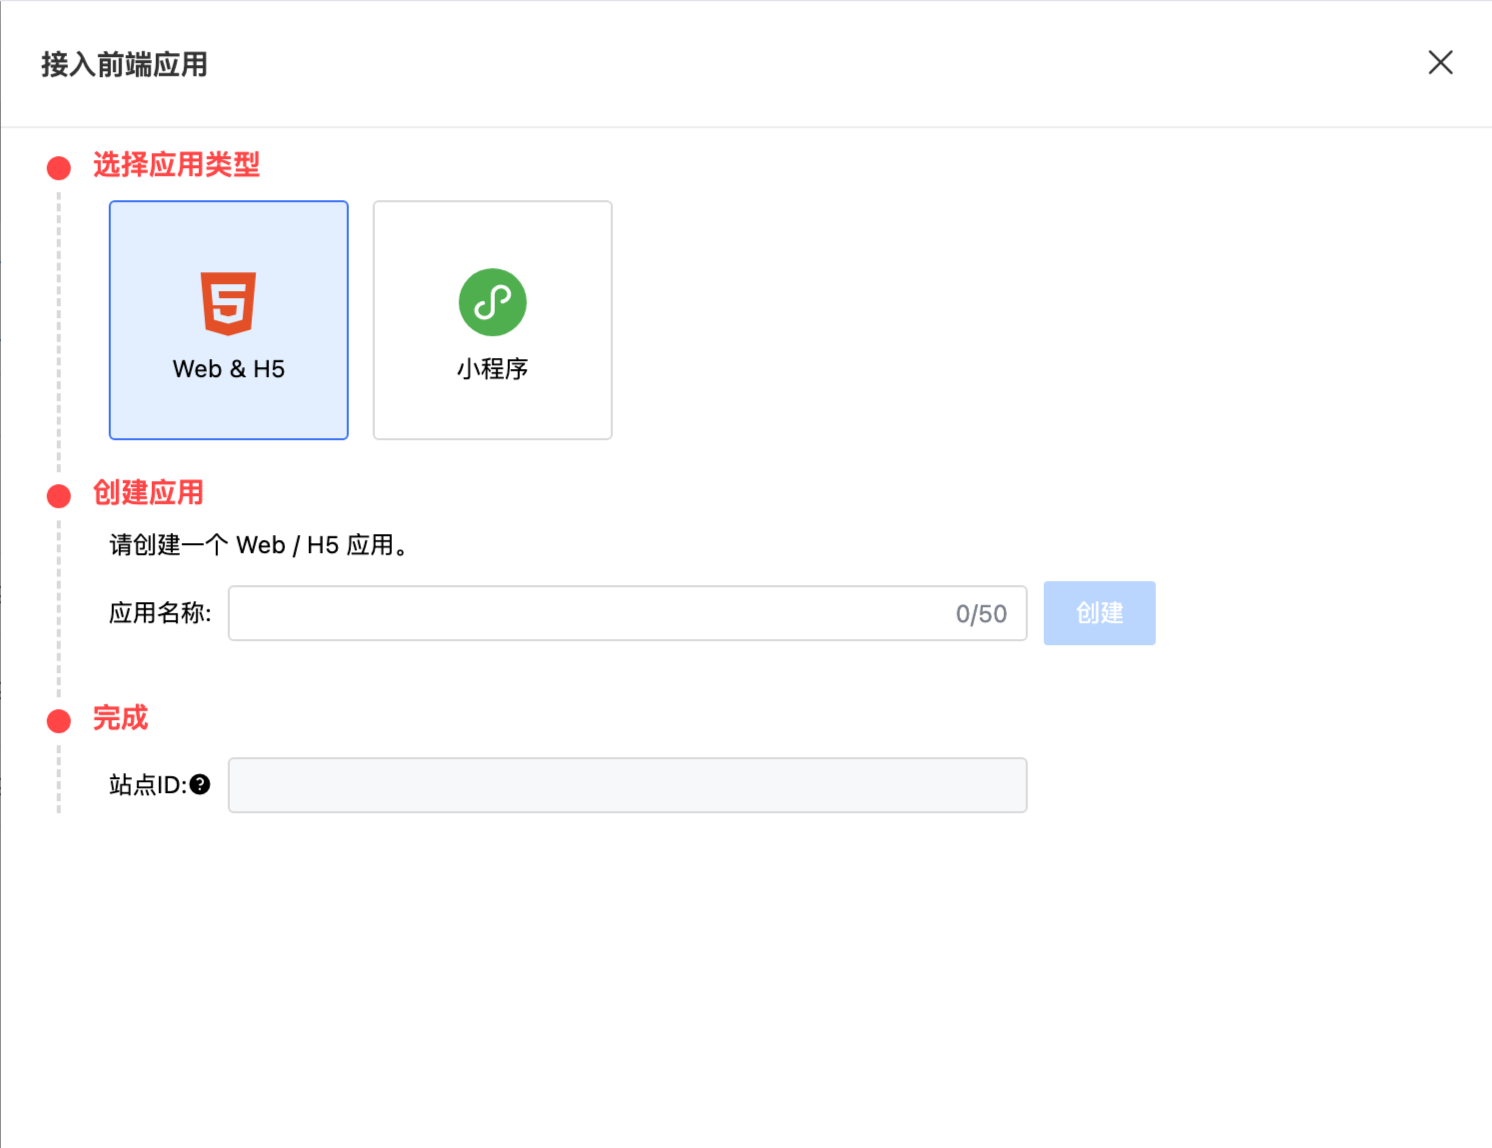Click the 接入前端应用 dialog title
1492x1148 pixels.
124,65
